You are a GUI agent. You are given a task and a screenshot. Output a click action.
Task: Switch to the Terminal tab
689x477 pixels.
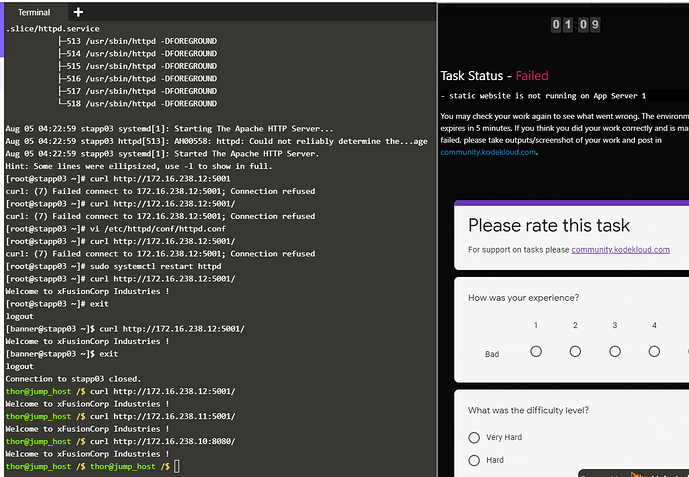pyautogui.click(x=34, y=12)
